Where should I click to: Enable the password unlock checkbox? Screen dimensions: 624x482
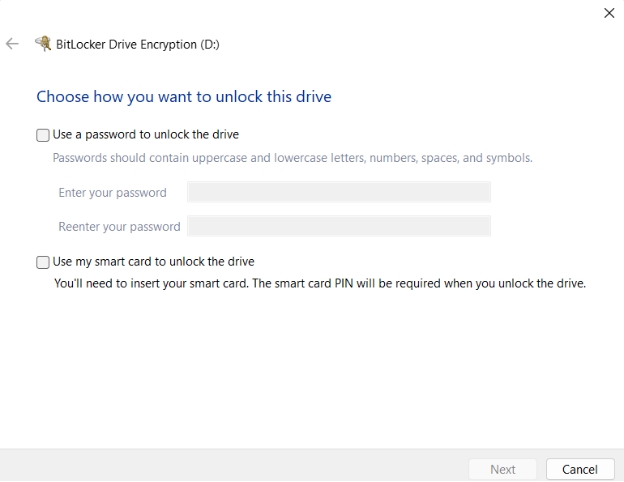click(43, 135)
